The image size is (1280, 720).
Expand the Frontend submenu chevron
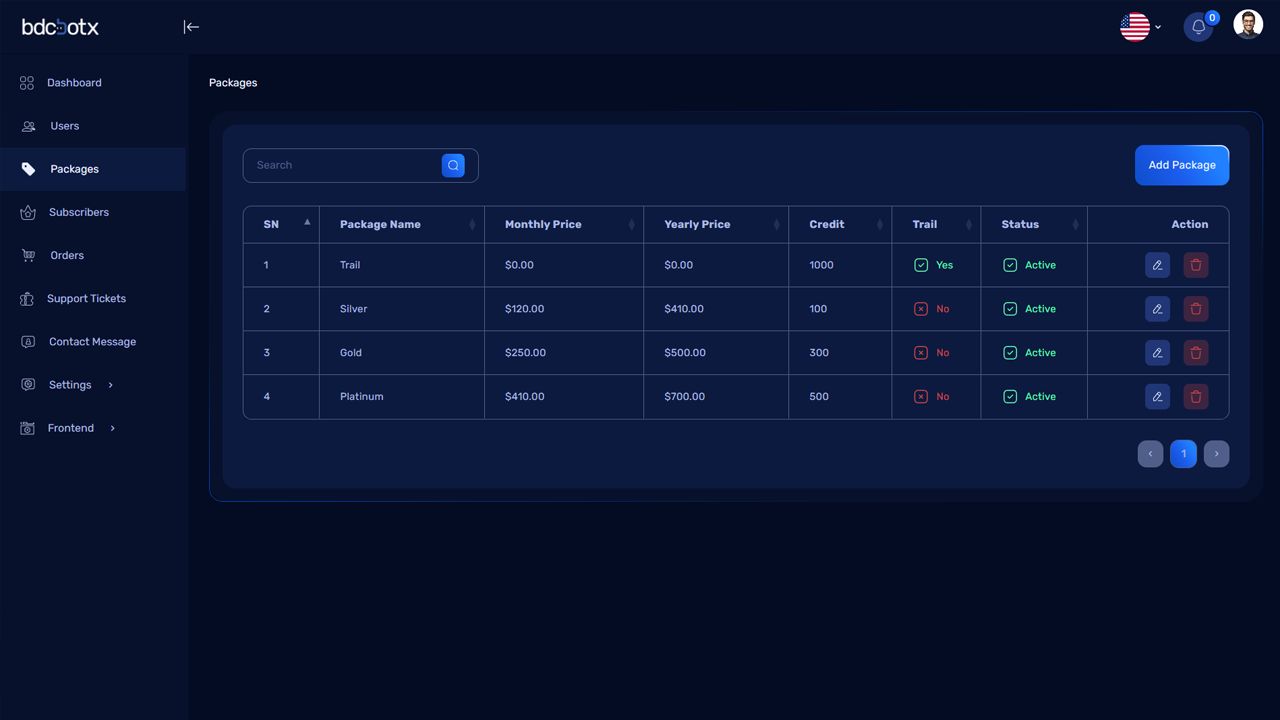click(112, 428)
